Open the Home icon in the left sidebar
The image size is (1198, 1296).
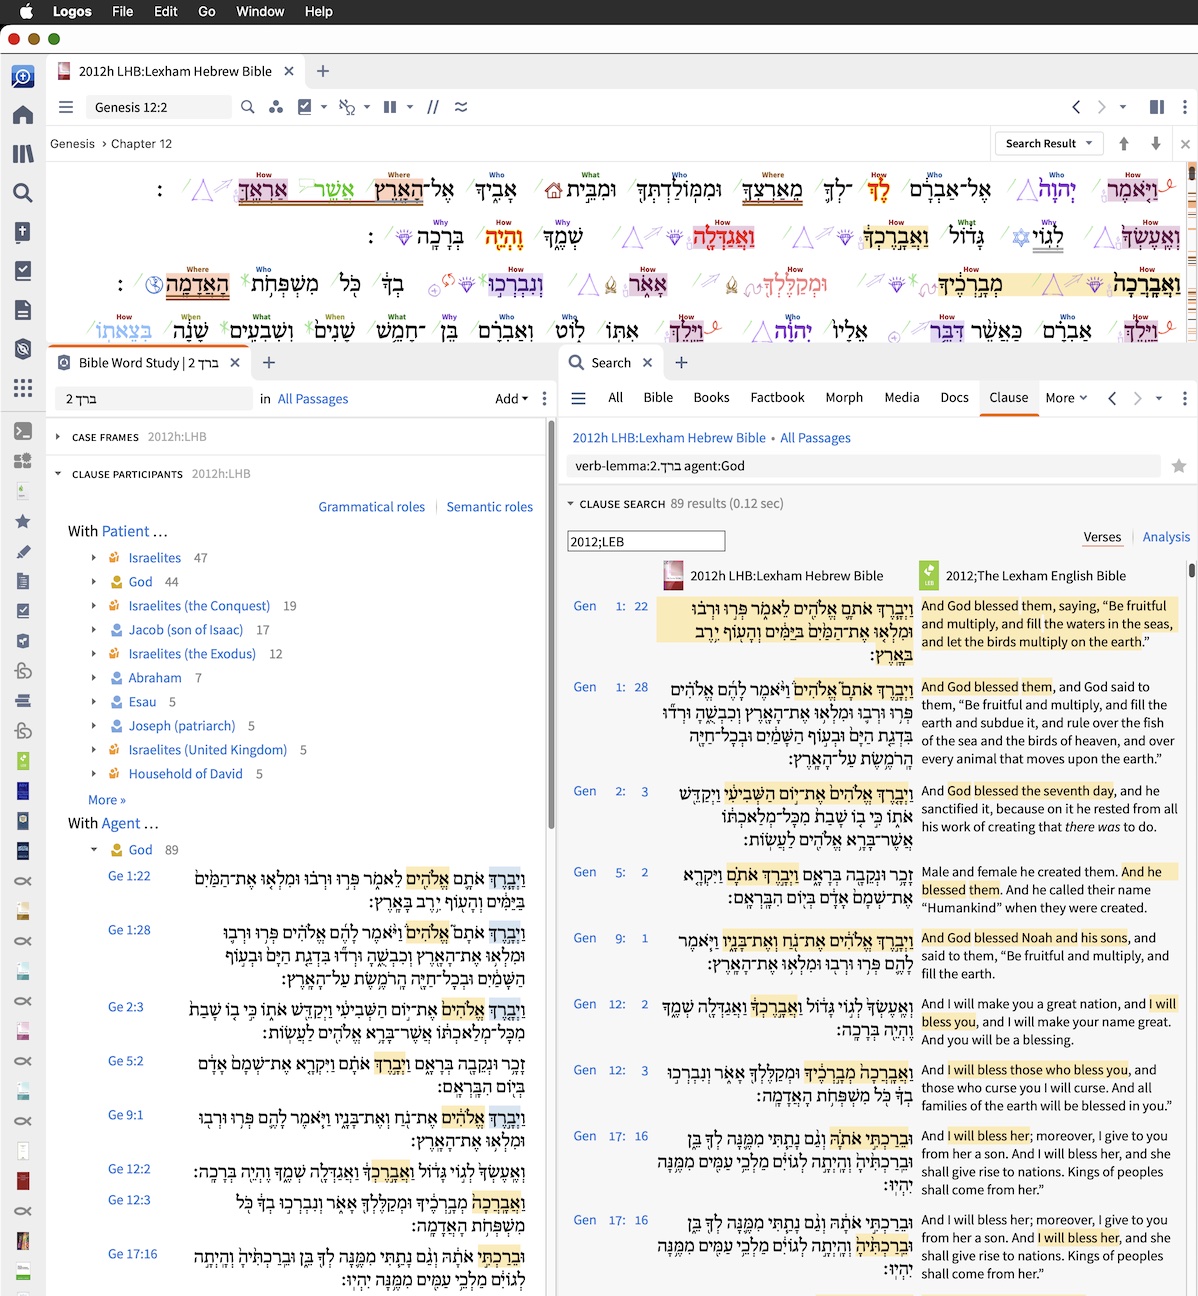click(22, 115)
